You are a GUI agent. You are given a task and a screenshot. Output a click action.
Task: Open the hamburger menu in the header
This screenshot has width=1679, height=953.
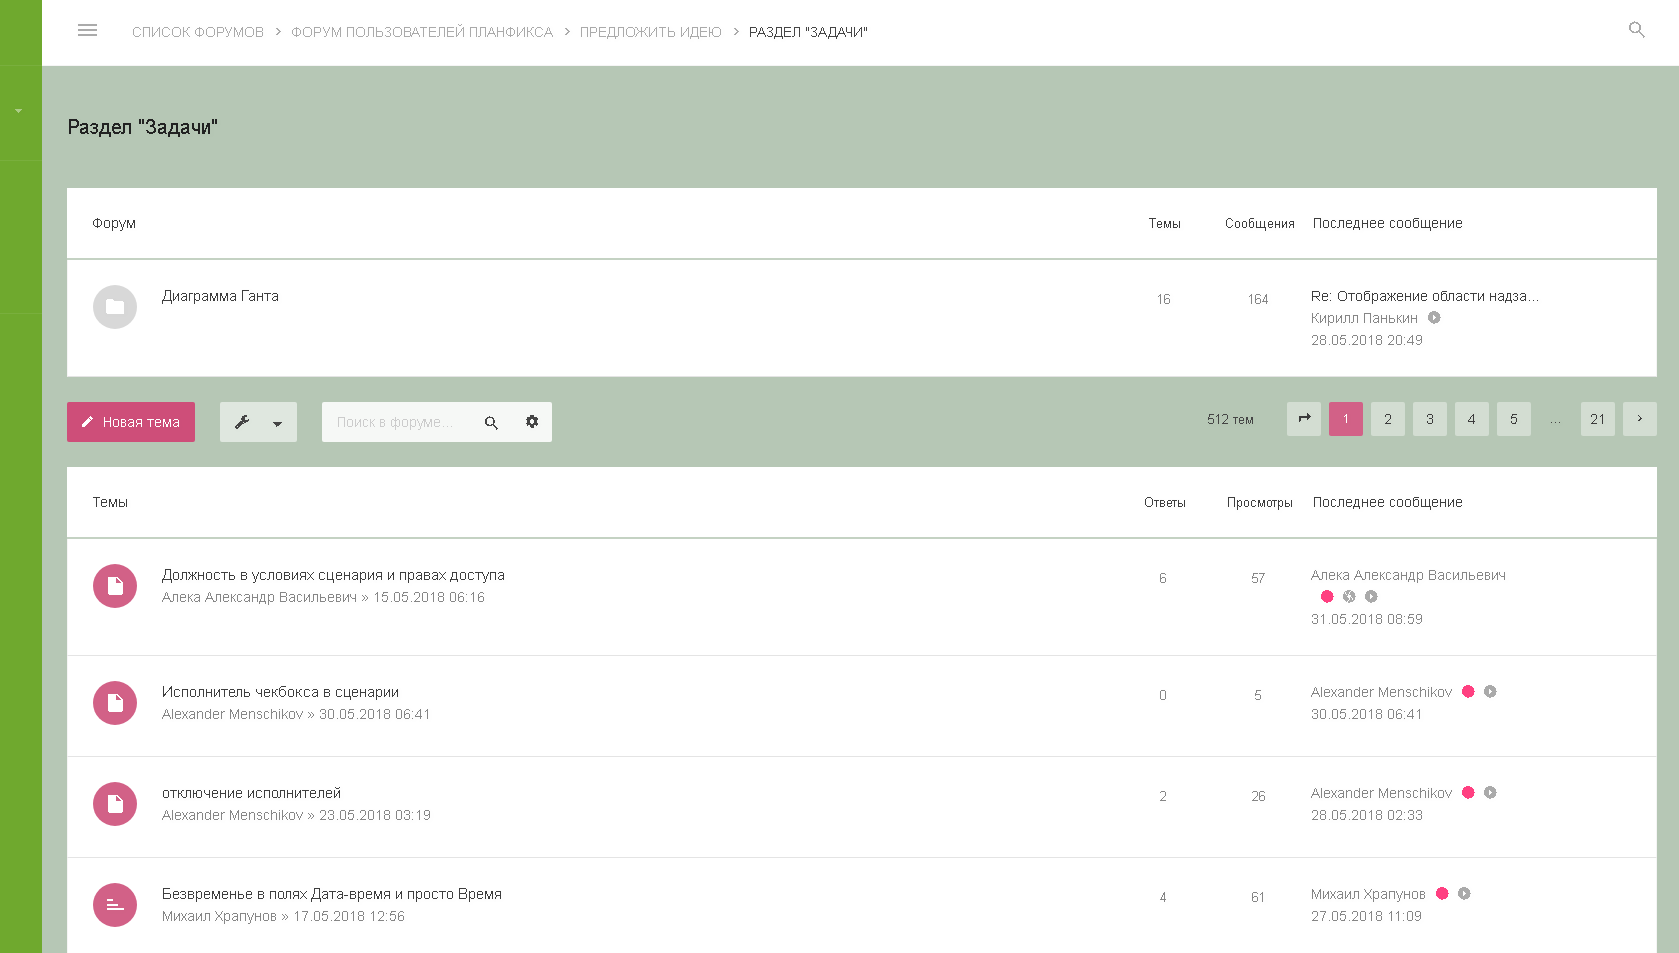pos(87,31)
